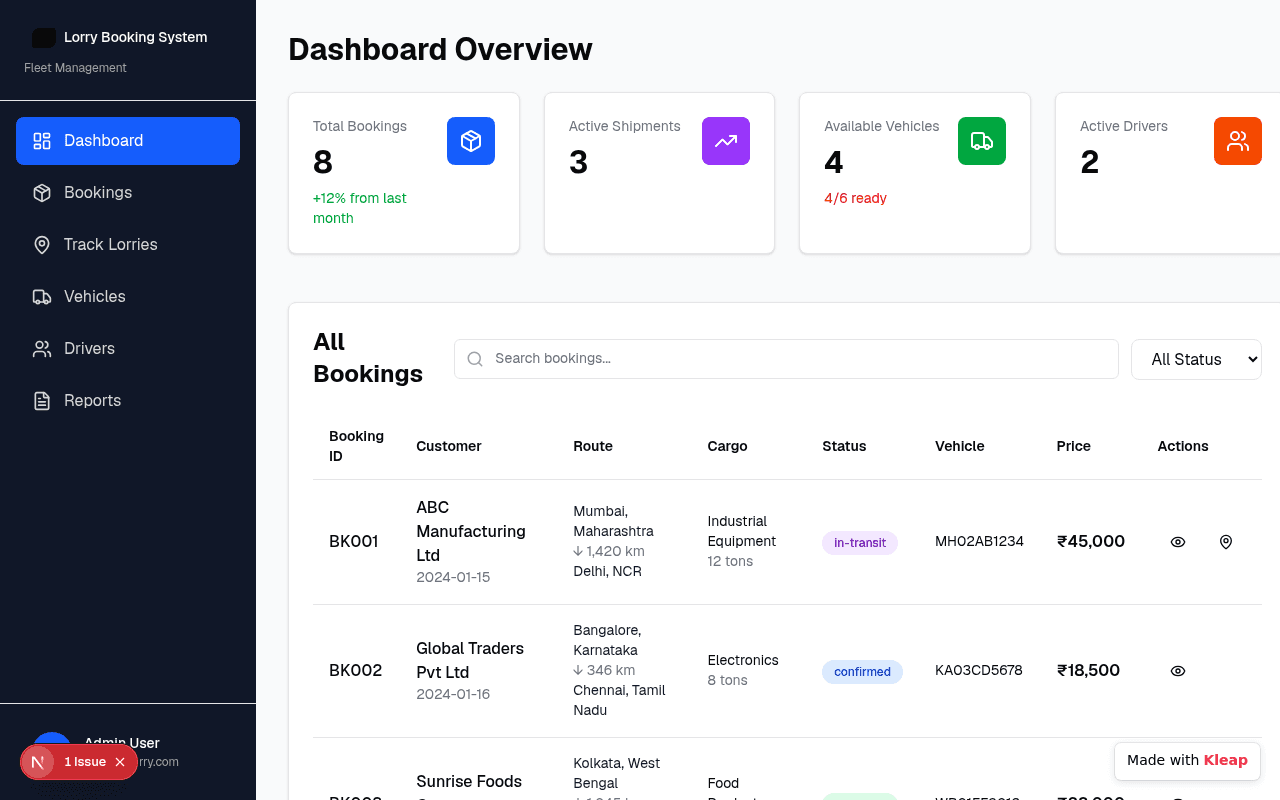Click the orange Active Drivers icon
Screen dimensions: 1280x800
(1238, 141)
